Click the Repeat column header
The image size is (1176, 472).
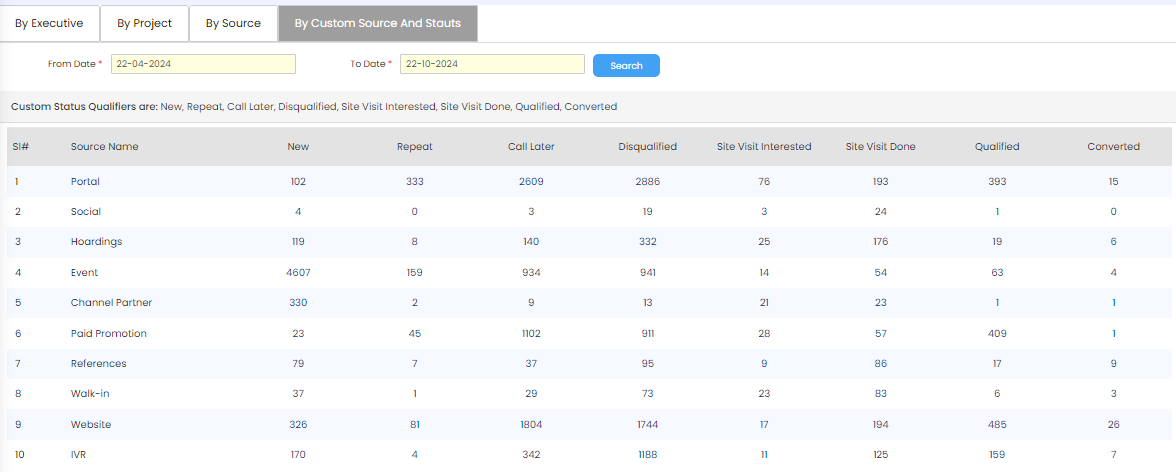415,147
